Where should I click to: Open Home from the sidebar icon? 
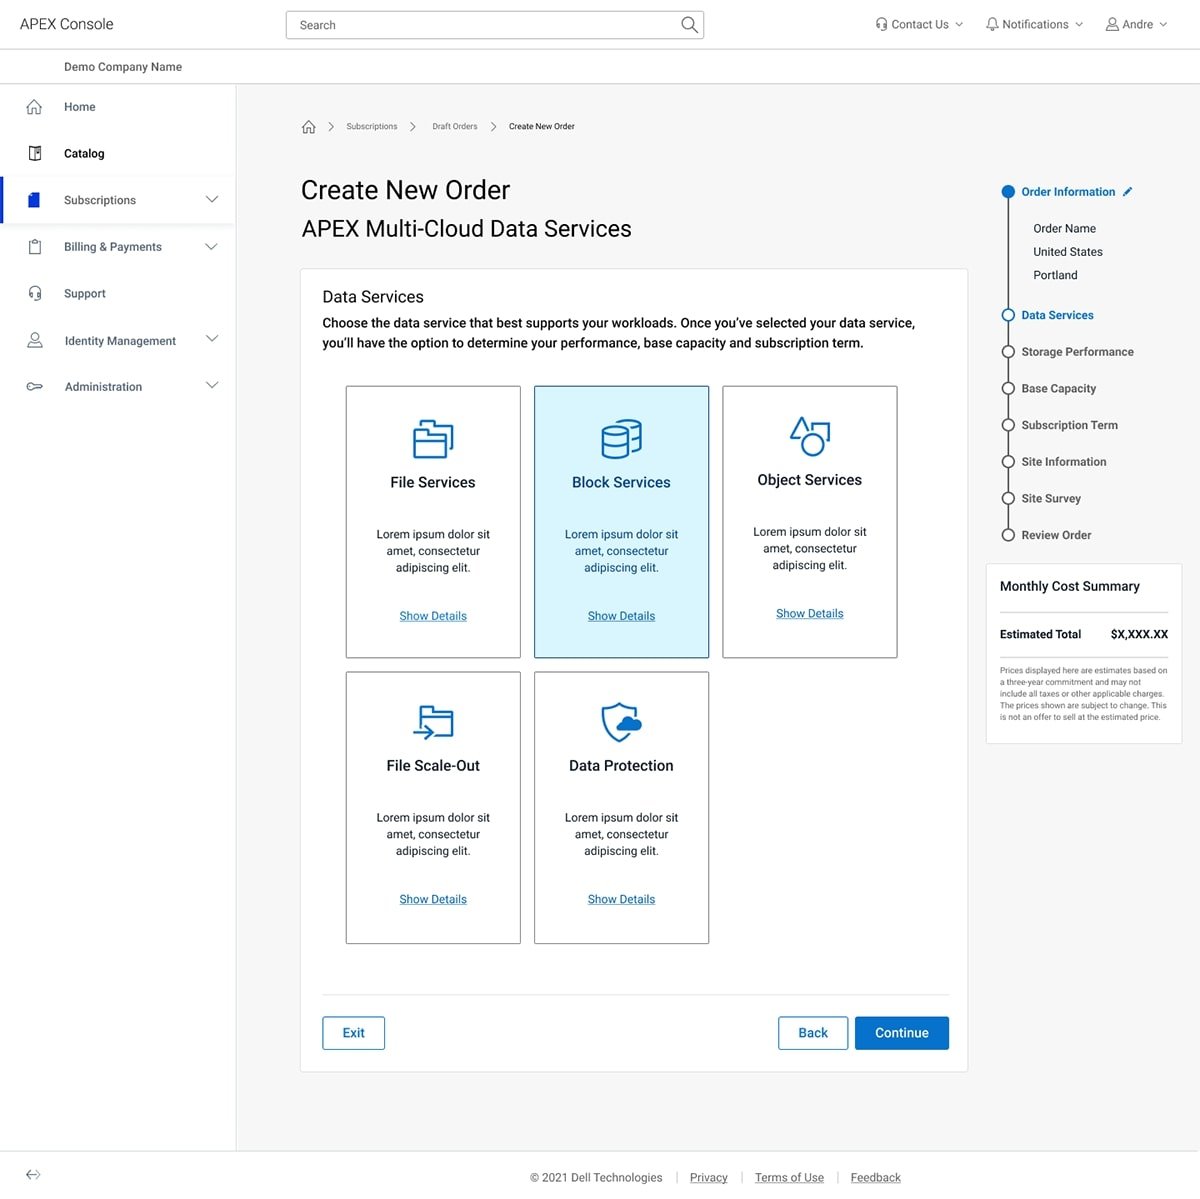[35, 106]
